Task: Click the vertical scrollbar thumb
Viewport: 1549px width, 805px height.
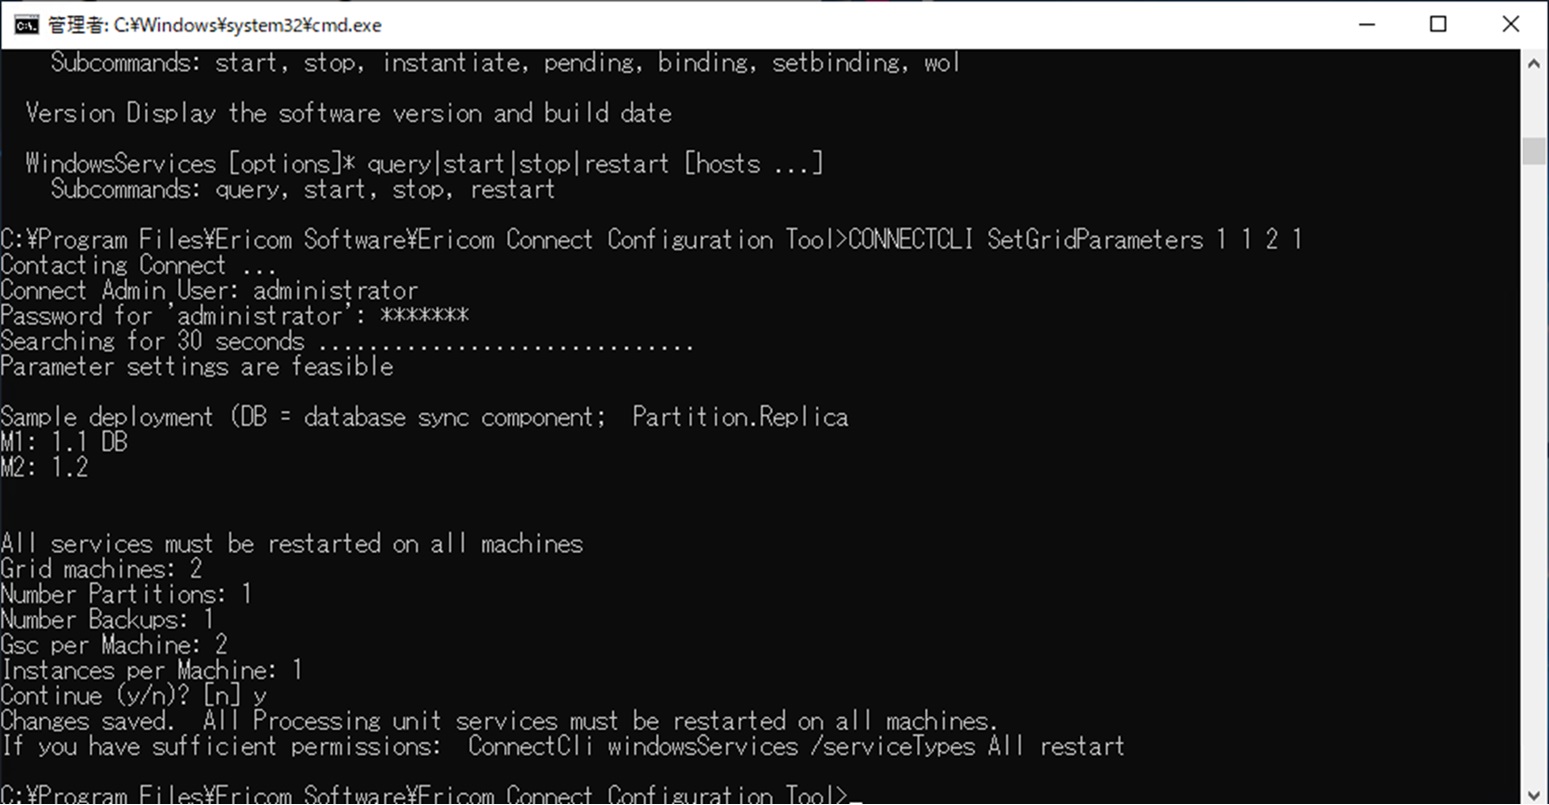Action: (x=1534, y=150)
